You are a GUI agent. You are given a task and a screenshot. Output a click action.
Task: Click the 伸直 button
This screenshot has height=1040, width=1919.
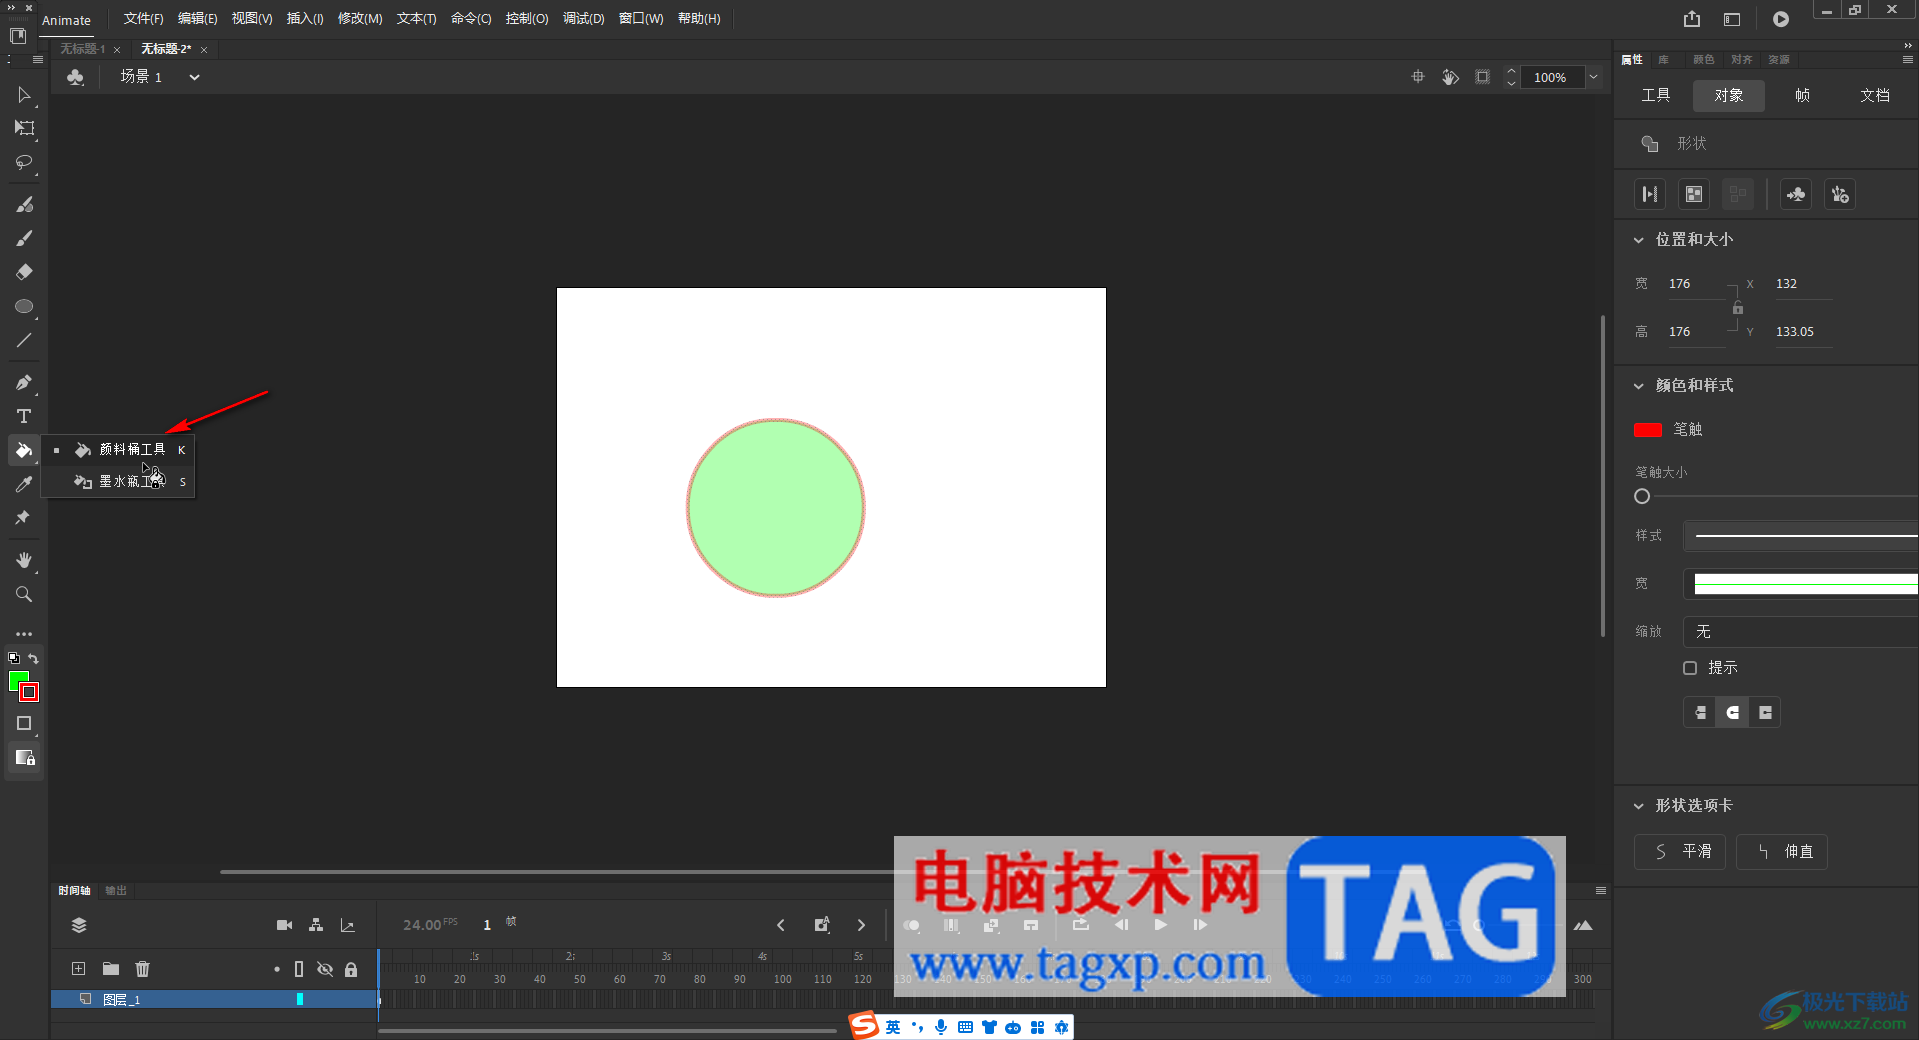tap(1782, 852)
